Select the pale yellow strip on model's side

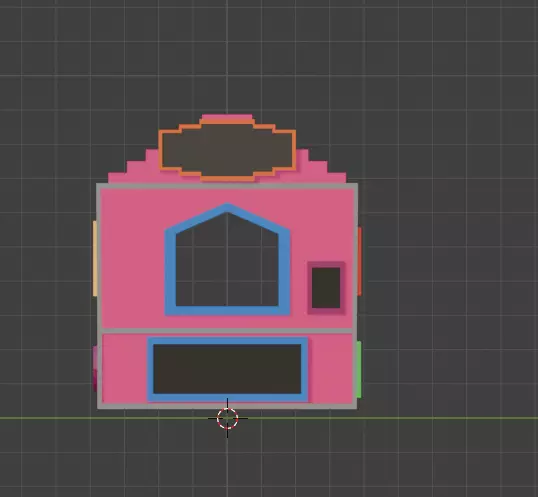[x=95, y=258]
